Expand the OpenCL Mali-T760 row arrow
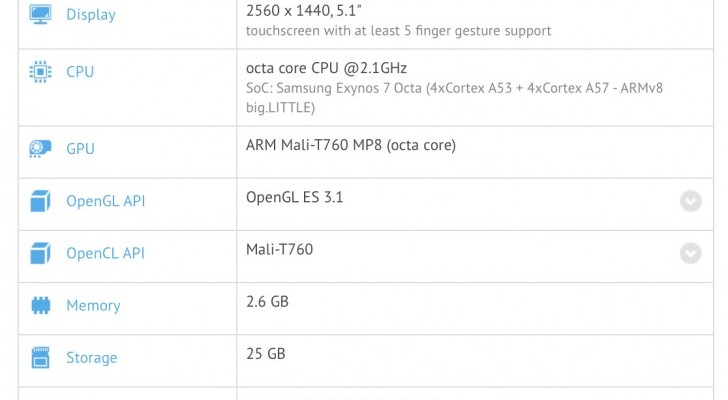Screen dimensions: 728x400 690,253
